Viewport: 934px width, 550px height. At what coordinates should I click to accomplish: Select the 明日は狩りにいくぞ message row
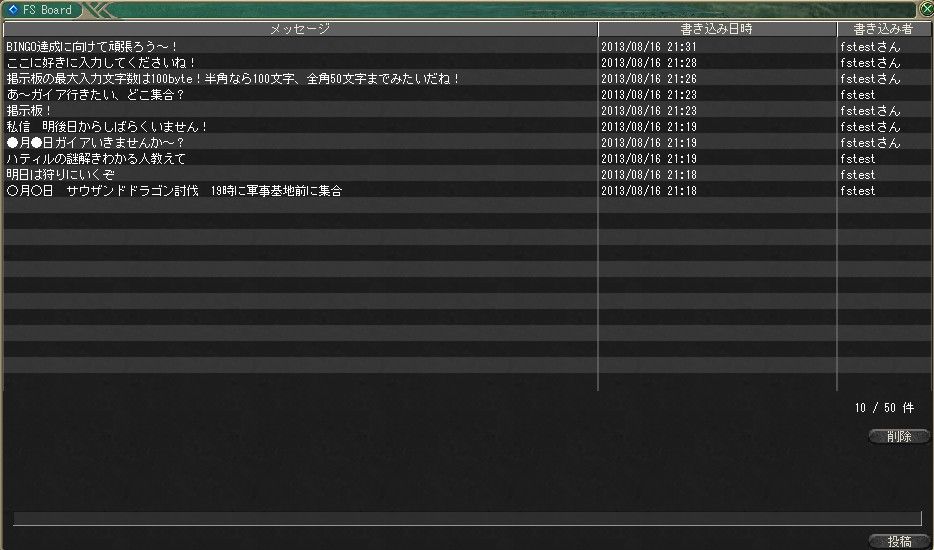point(467,175)
